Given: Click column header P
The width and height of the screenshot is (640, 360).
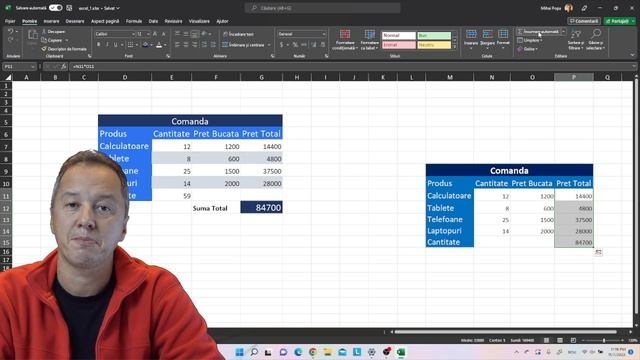Looking at the screenshot, I should click(574, 77).
